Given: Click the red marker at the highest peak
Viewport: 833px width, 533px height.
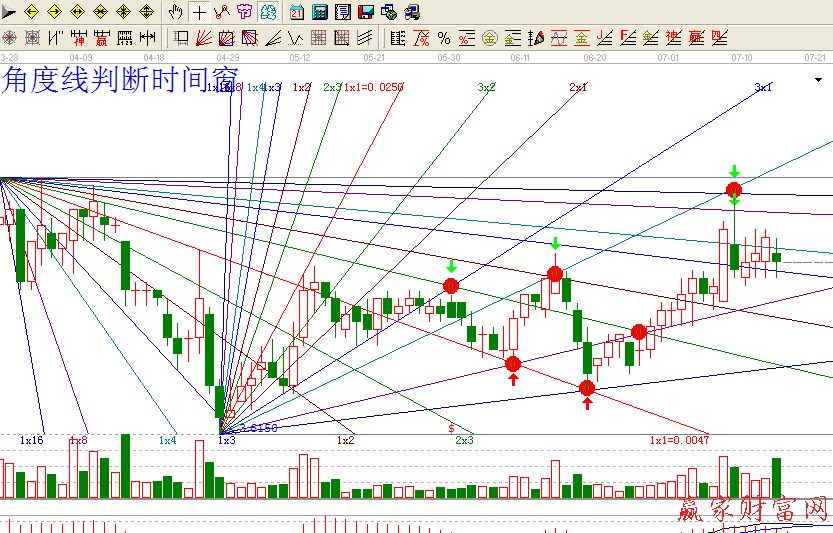Looking at the screenshot, I should tap(734, 190).
